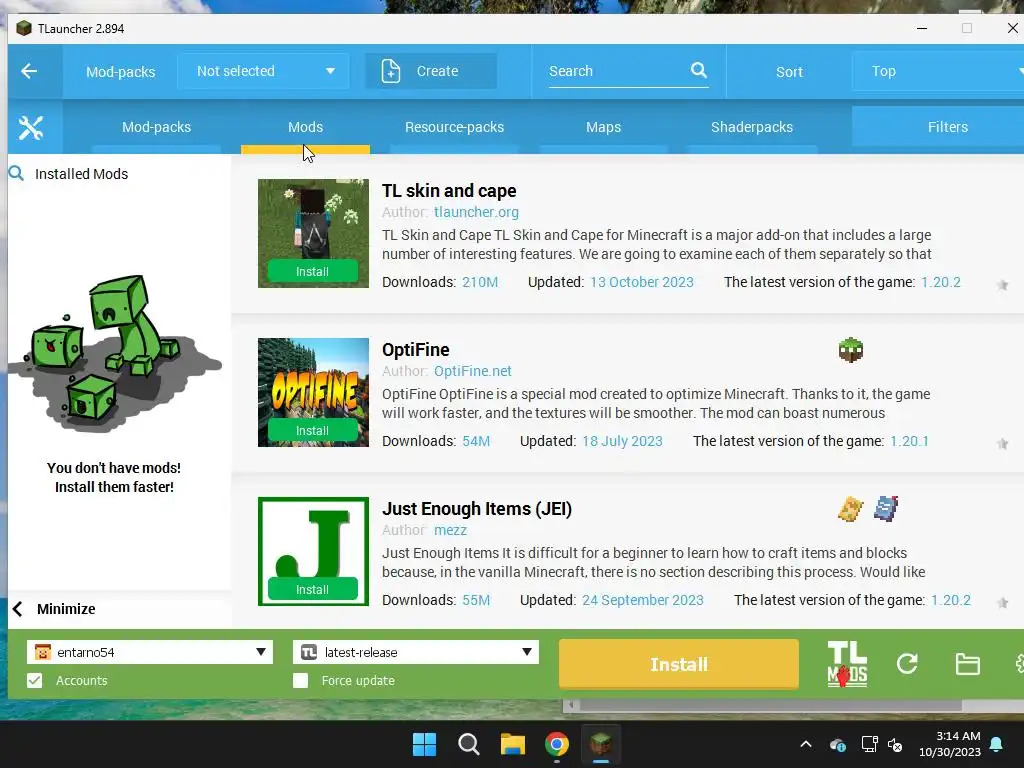Click the Just Enough Items (JEI) title
1024x768 pixels.
coord(477,509)
